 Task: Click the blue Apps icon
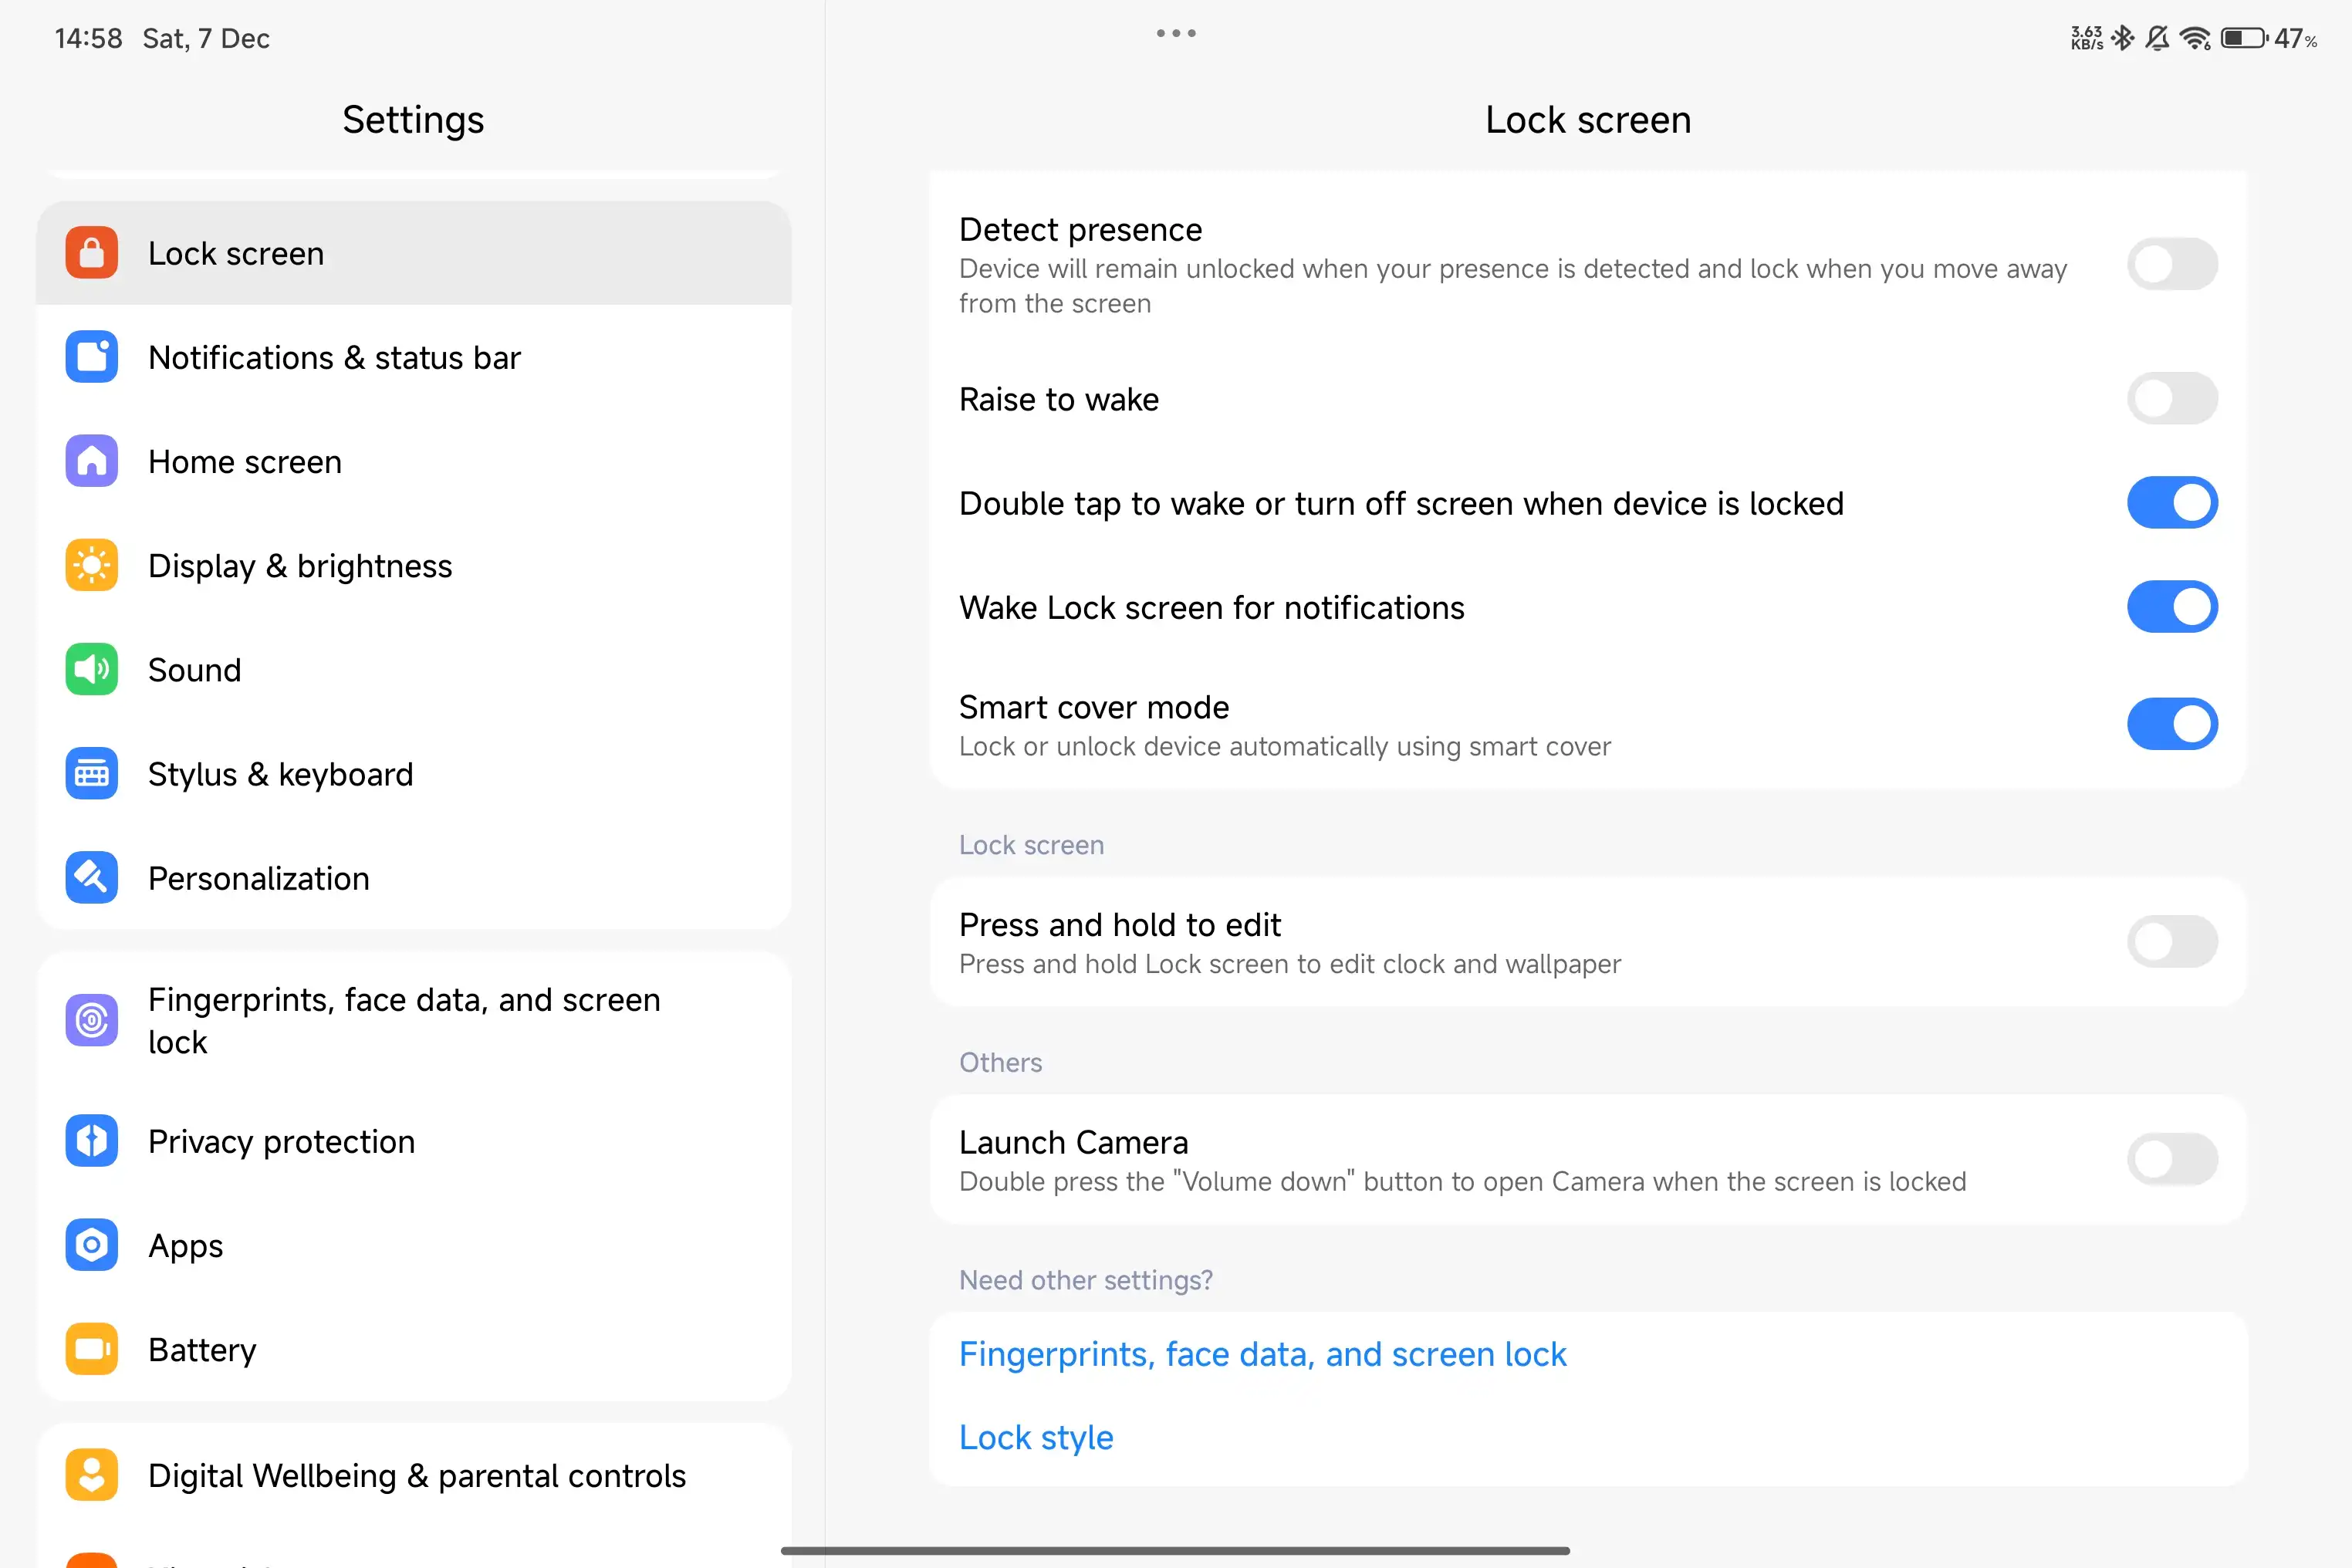pyautogui.click(x=91, y=1245)
